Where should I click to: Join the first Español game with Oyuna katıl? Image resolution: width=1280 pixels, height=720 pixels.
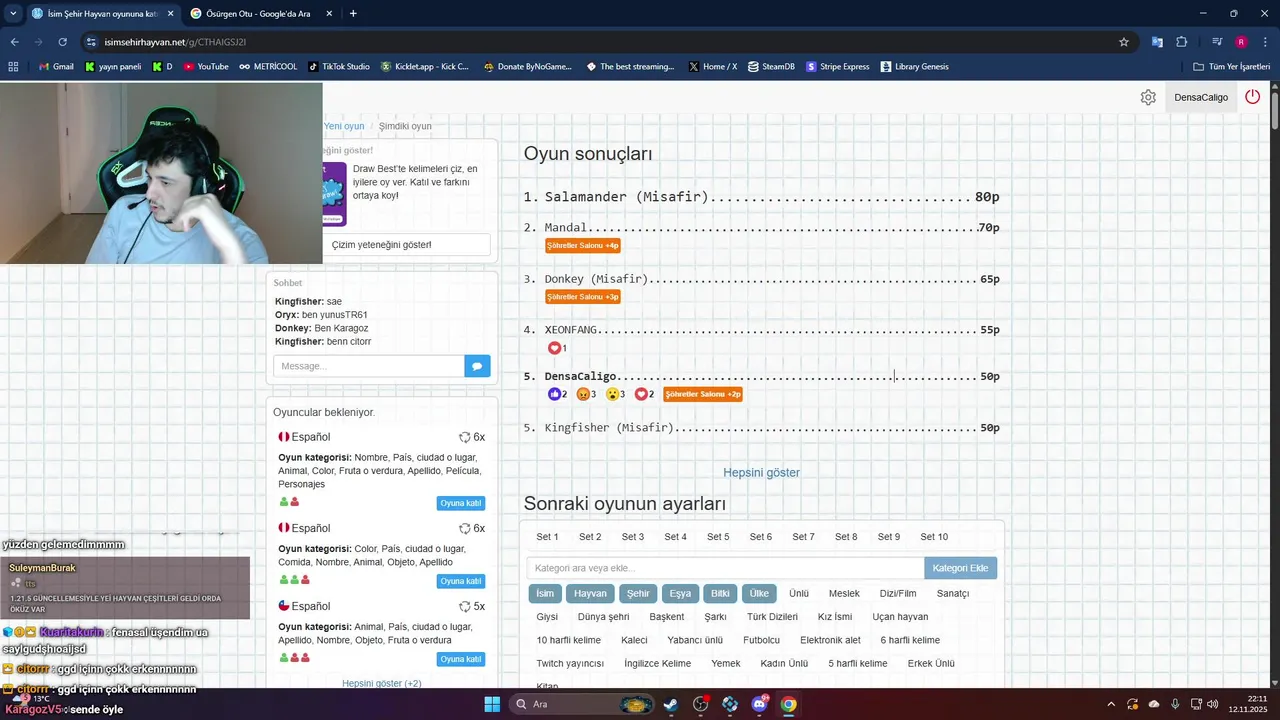pos(461,502)
